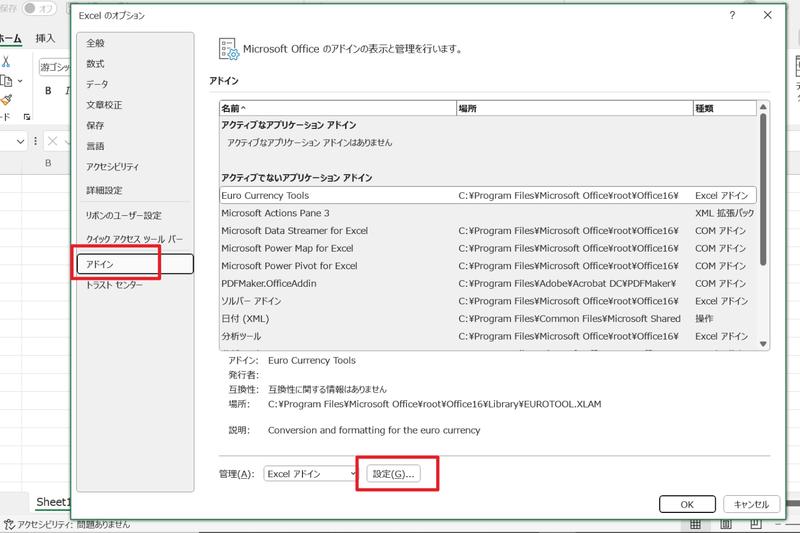Click the アクセシビリティ status bar entry
The image size is (800, 533).
[x=67, y=524]
